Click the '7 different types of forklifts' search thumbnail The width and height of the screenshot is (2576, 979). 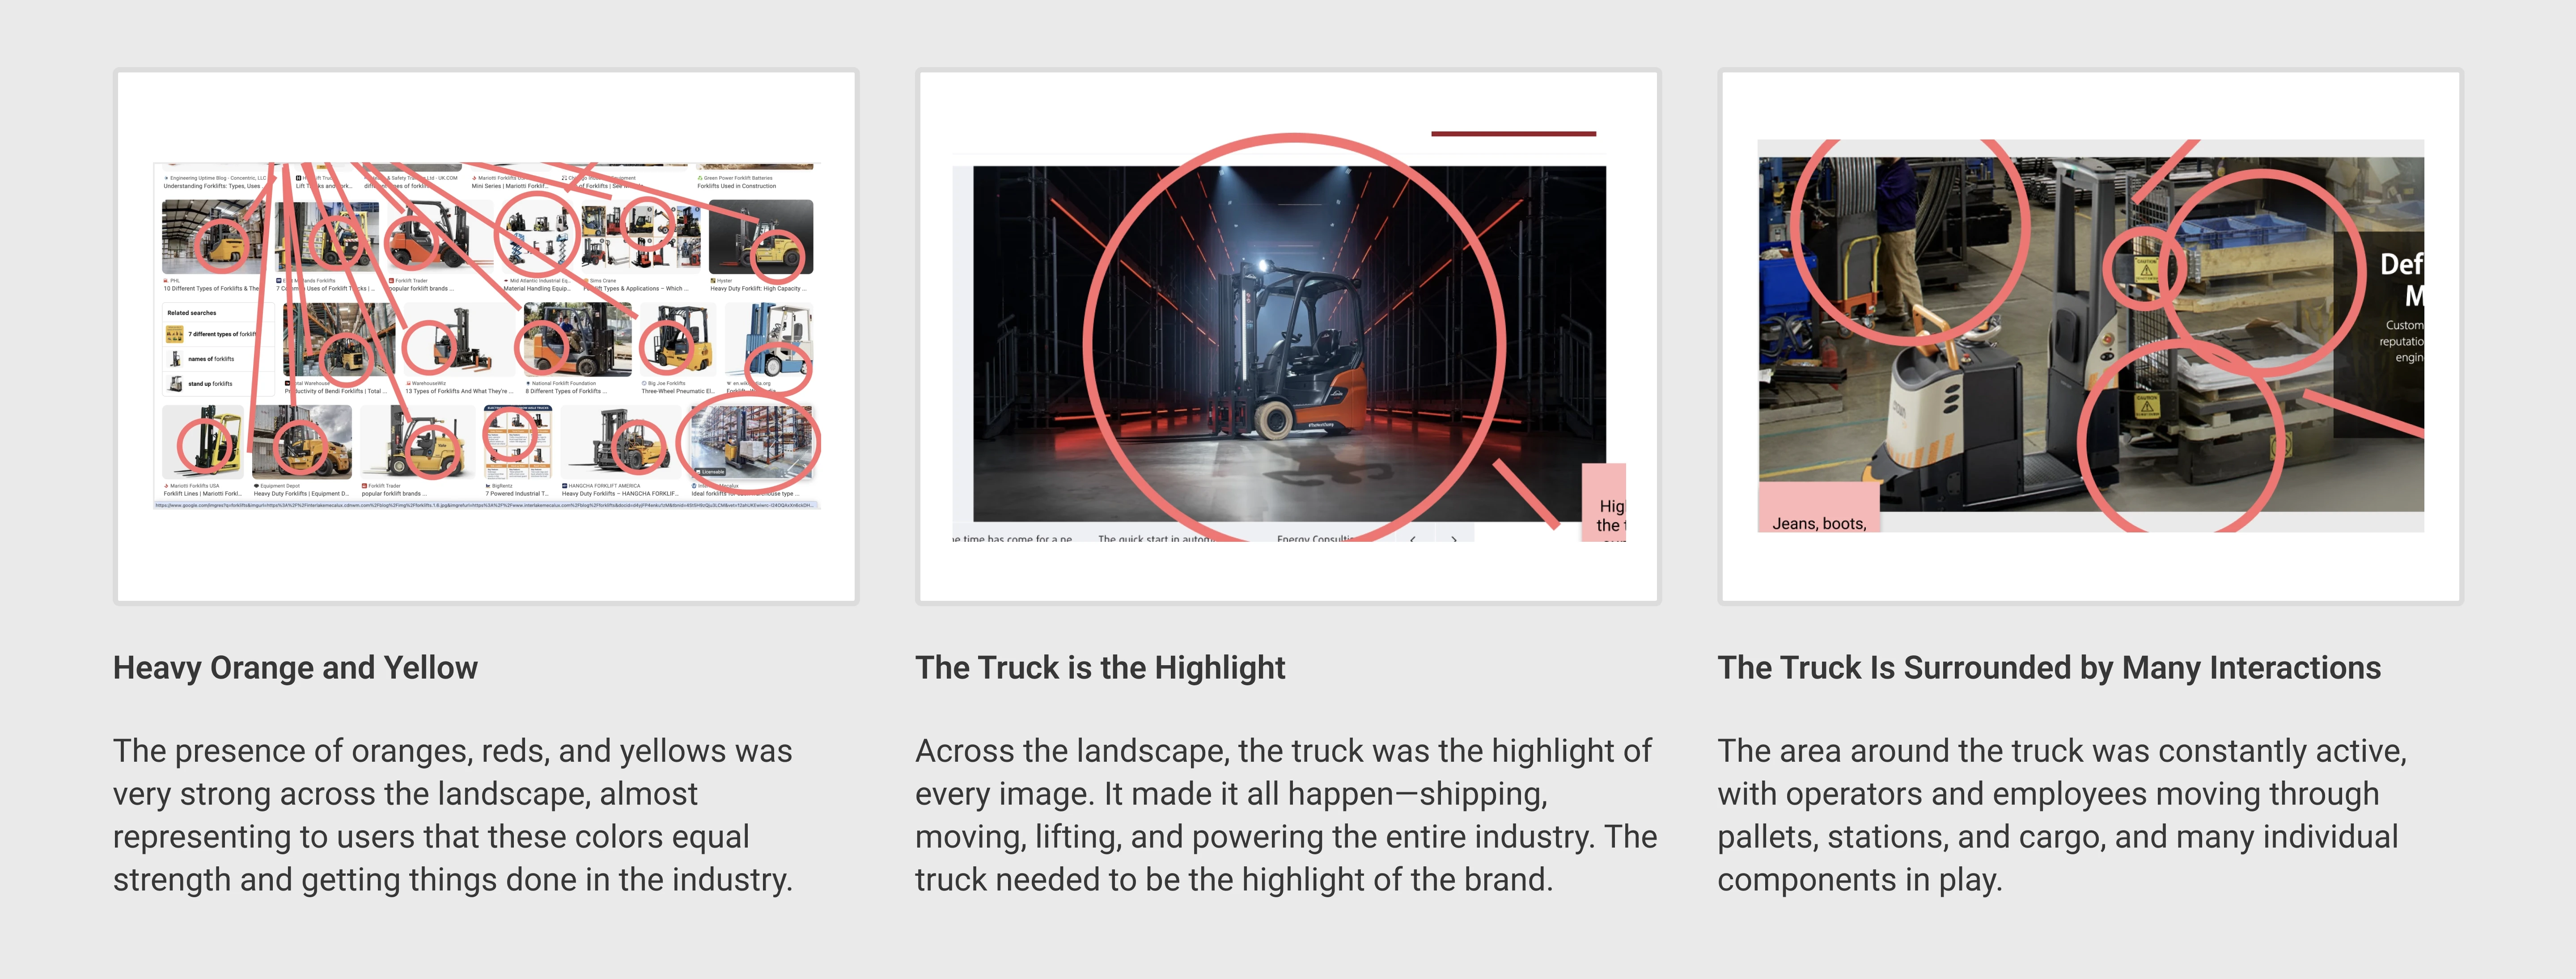(x=175, y=334)
